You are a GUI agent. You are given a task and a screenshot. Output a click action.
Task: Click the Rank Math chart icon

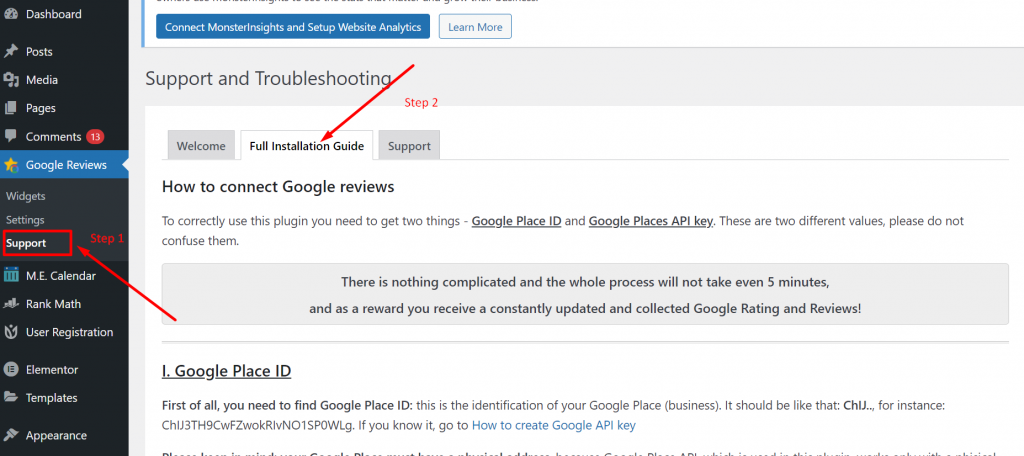pyautogui.click(x=10, y=304)
